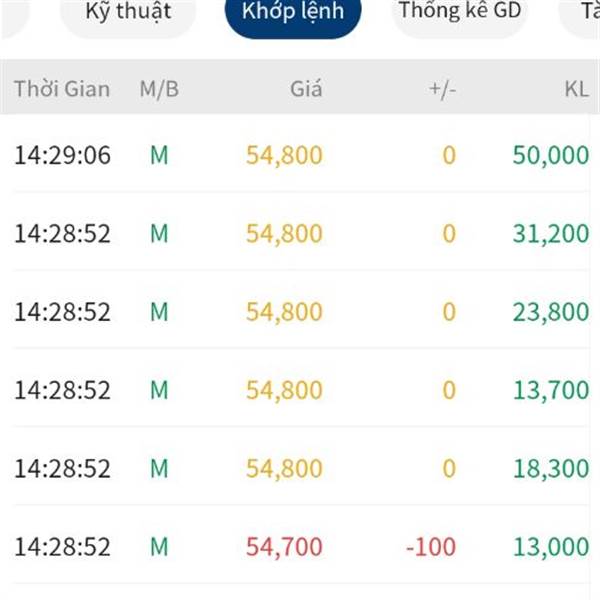
Task: Click the 13,000 volume value
Action: pos(551,547)
